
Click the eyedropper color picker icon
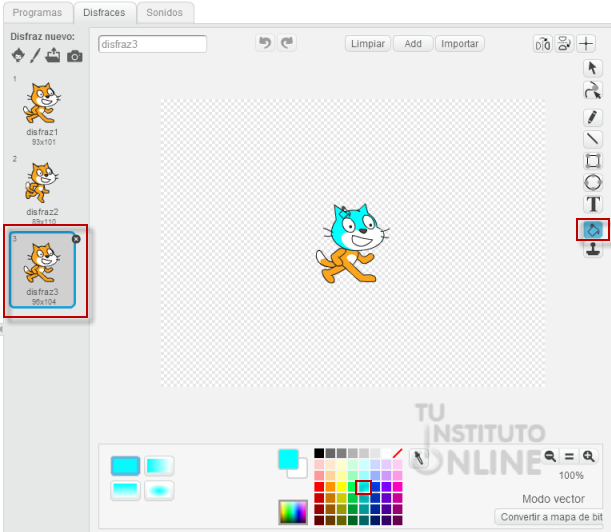coord(420,458)
